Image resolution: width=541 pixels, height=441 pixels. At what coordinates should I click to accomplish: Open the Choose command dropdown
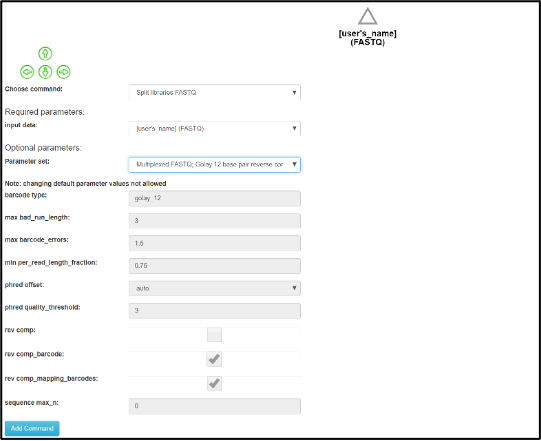[x=215, y=92]
